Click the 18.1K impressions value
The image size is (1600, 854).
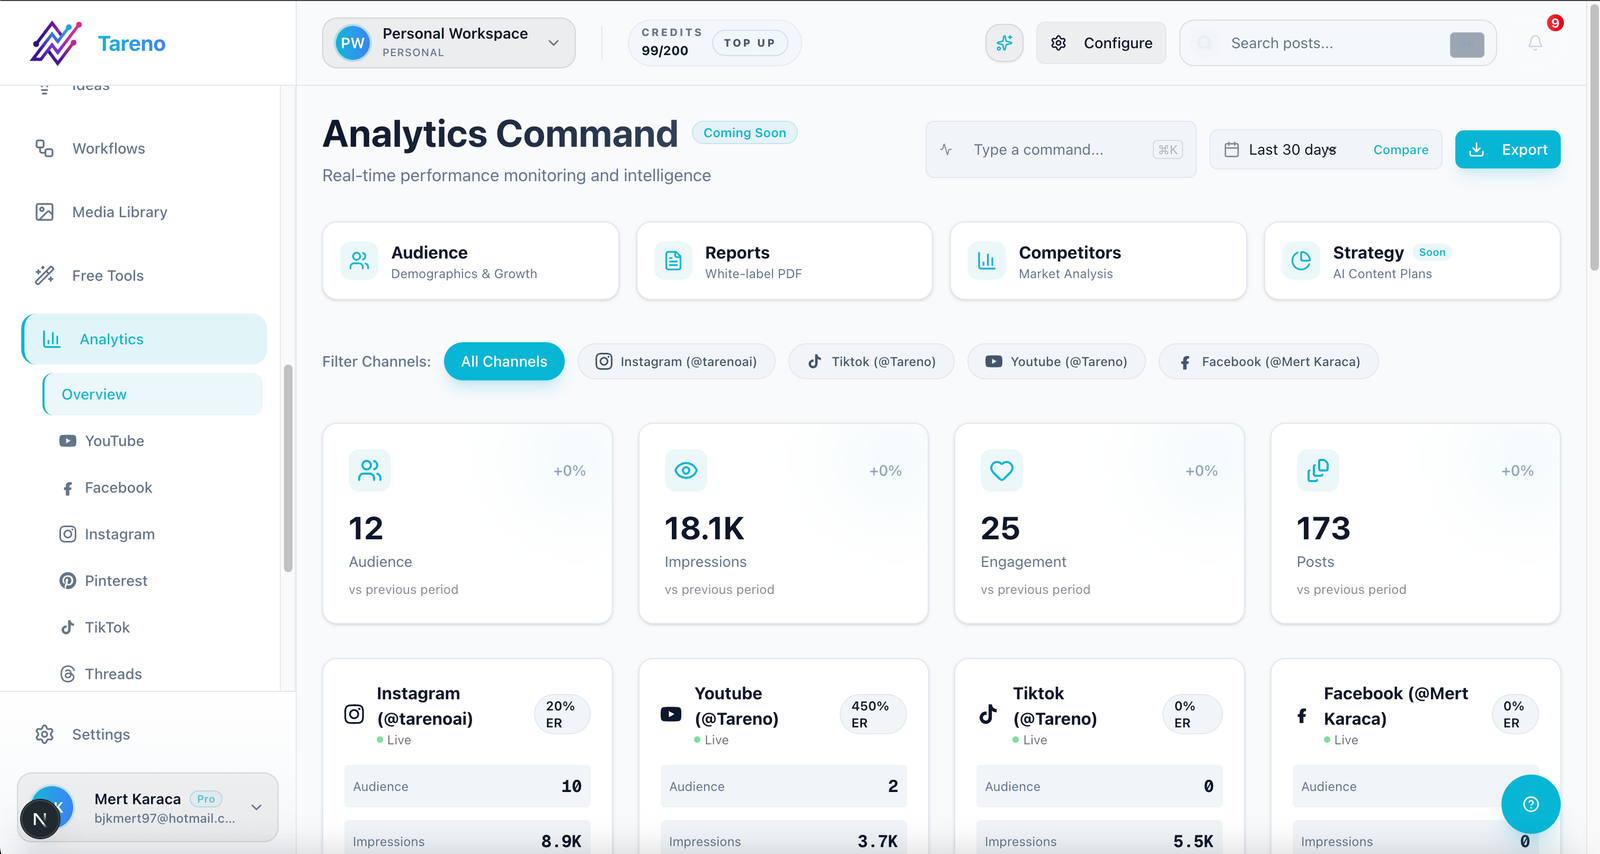coord(704,528)
